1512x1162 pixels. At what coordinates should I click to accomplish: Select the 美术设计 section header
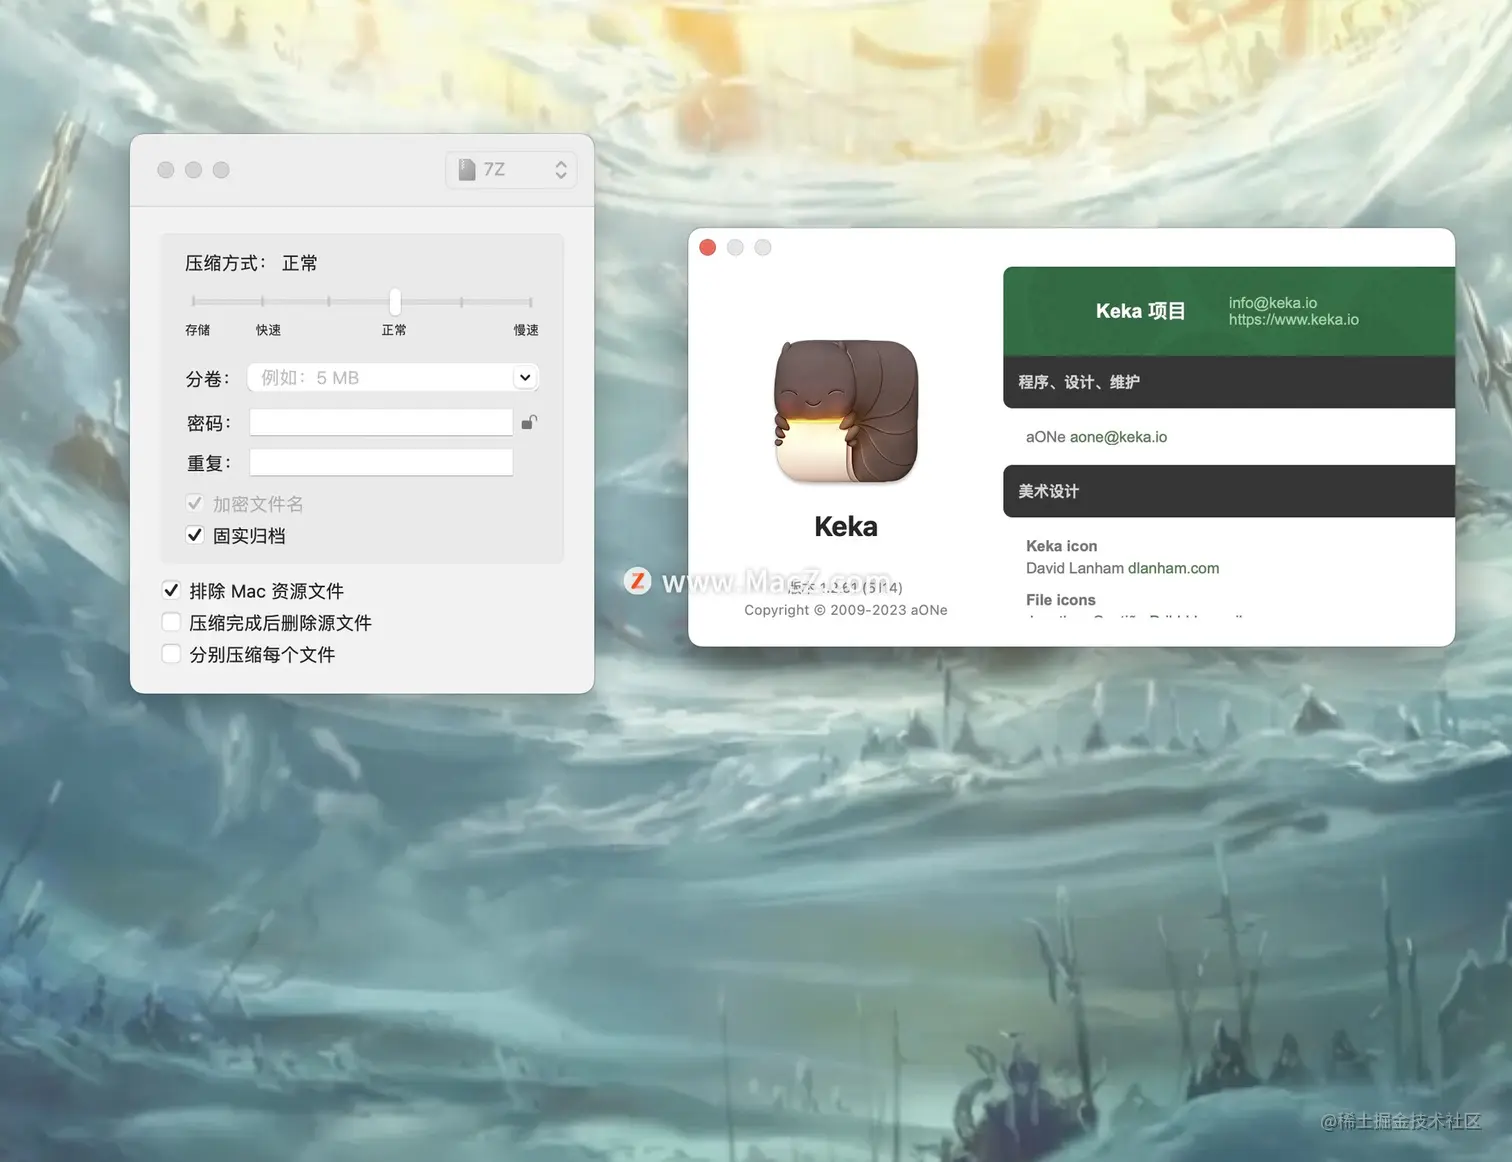tap(1047, 491)
